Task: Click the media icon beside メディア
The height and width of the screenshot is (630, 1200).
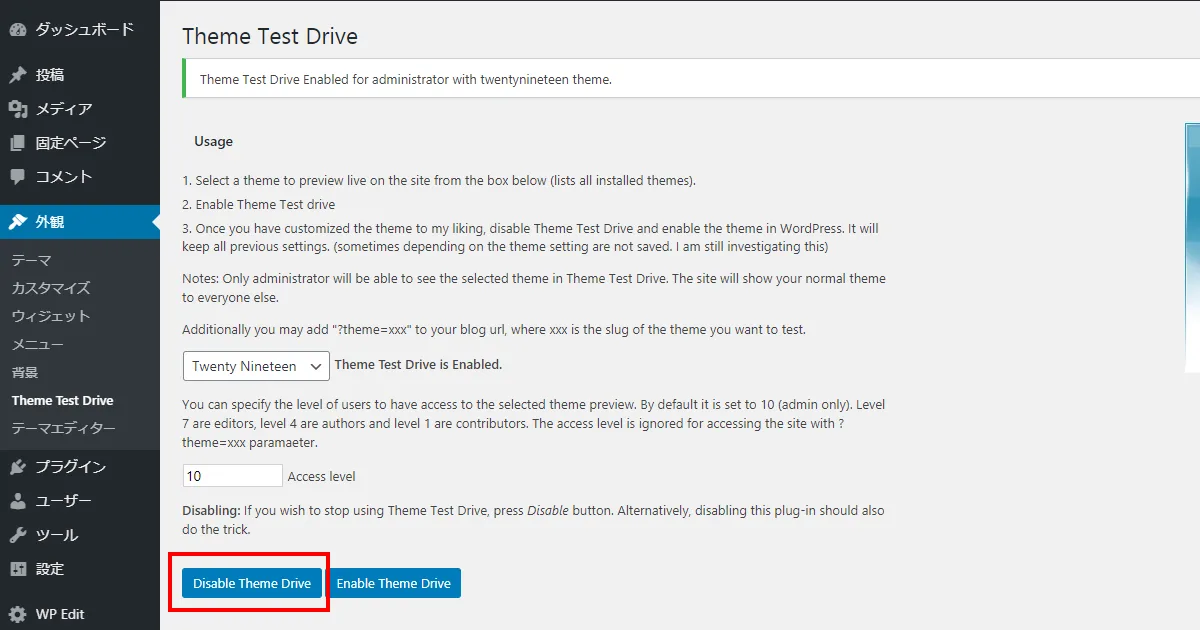Action: coord(18,109)
